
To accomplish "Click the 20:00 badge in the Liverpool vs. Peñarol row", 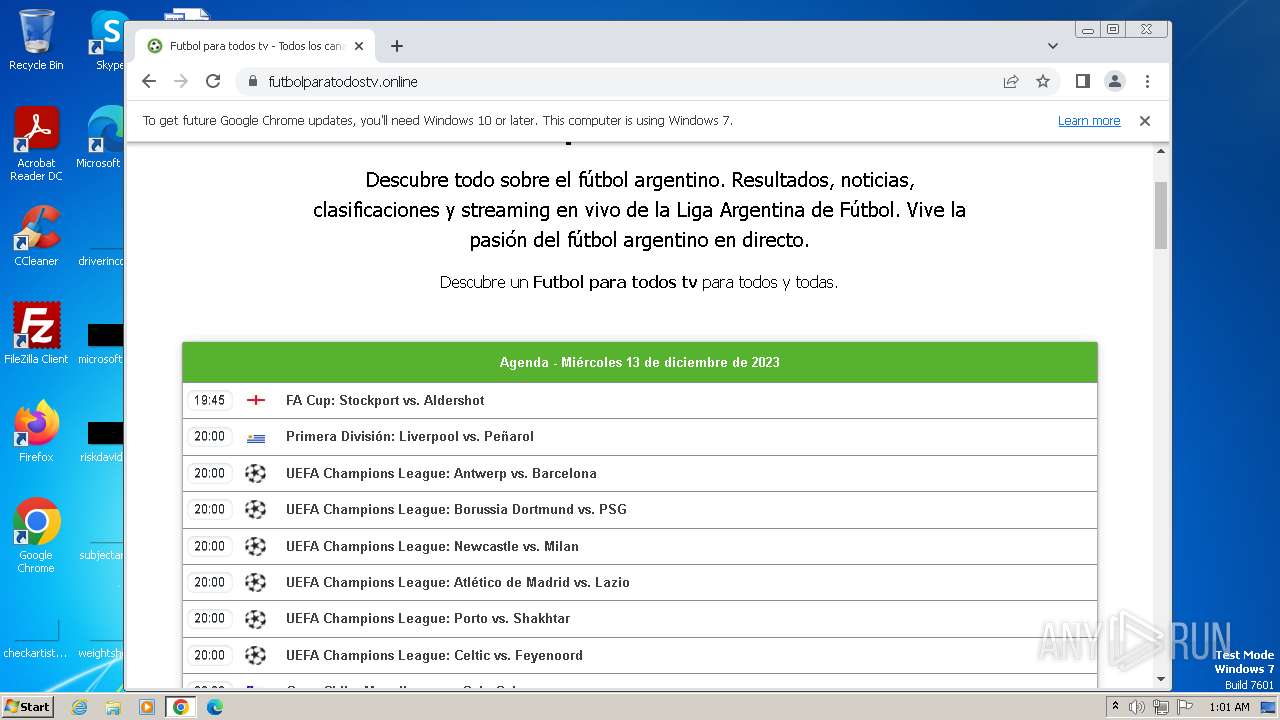I will (209, 436).
